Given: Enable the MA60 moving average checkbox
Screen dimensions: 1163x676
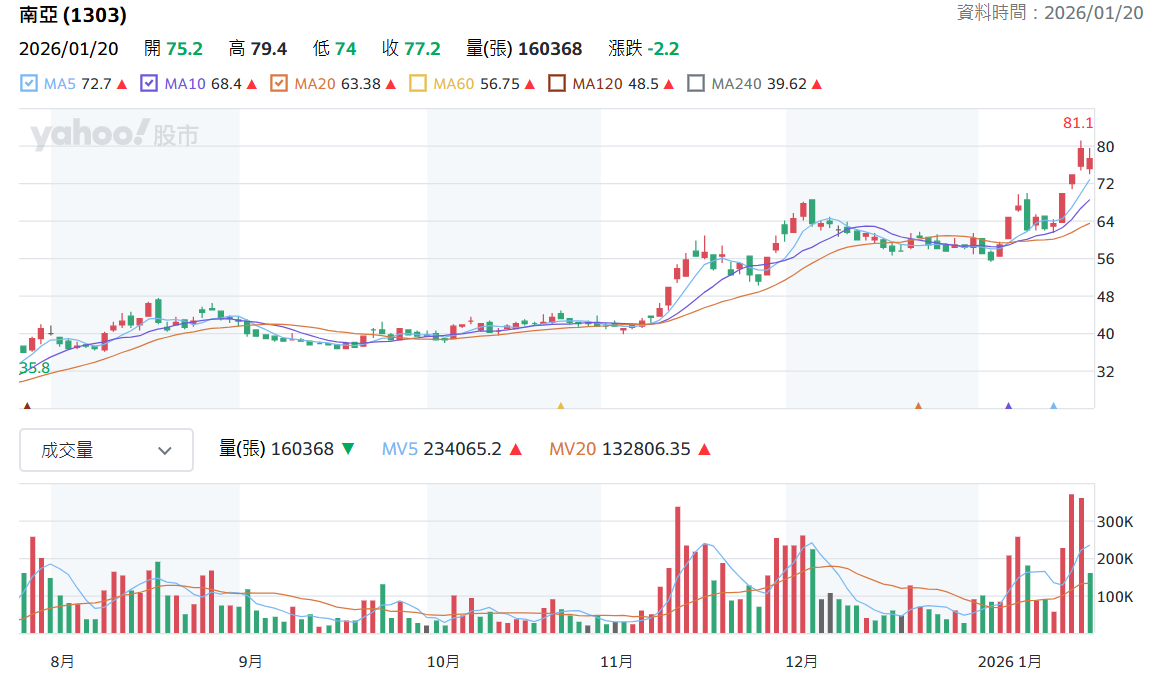Looking at the screenshot, I should click(x=418, y=84).
